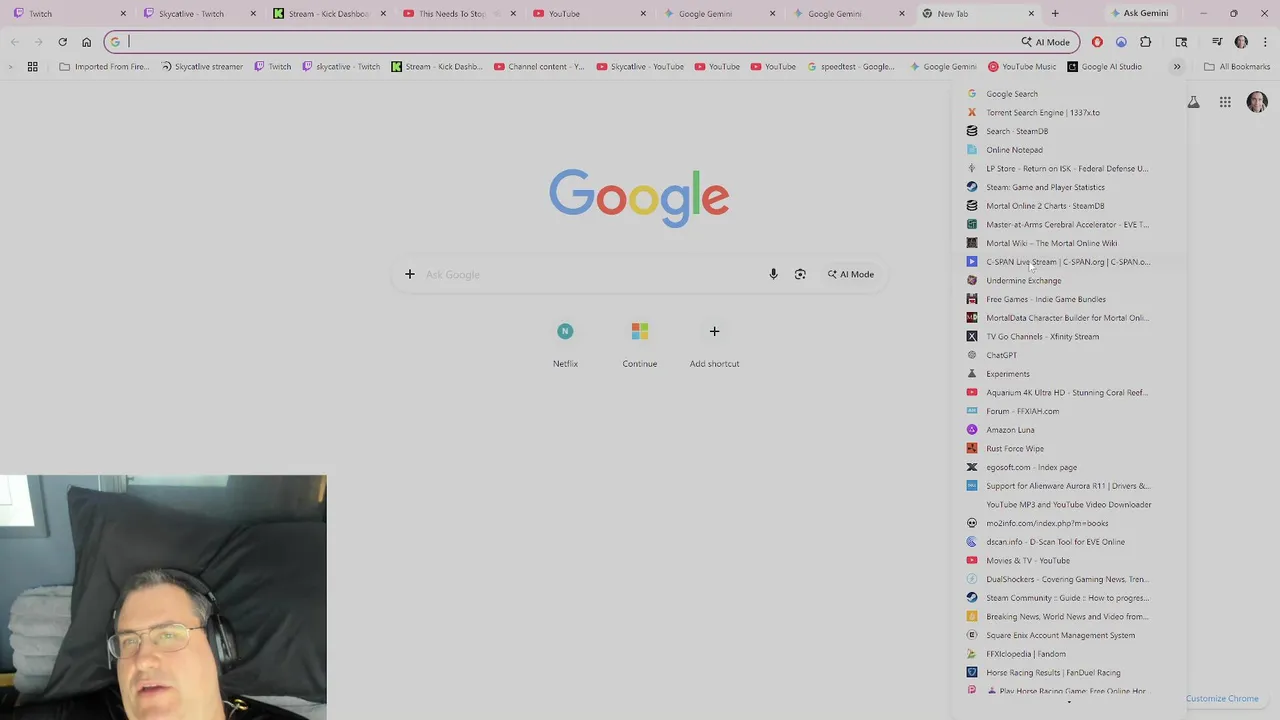Open ChatGPT bookmark entry

(x=1068, y=355)
